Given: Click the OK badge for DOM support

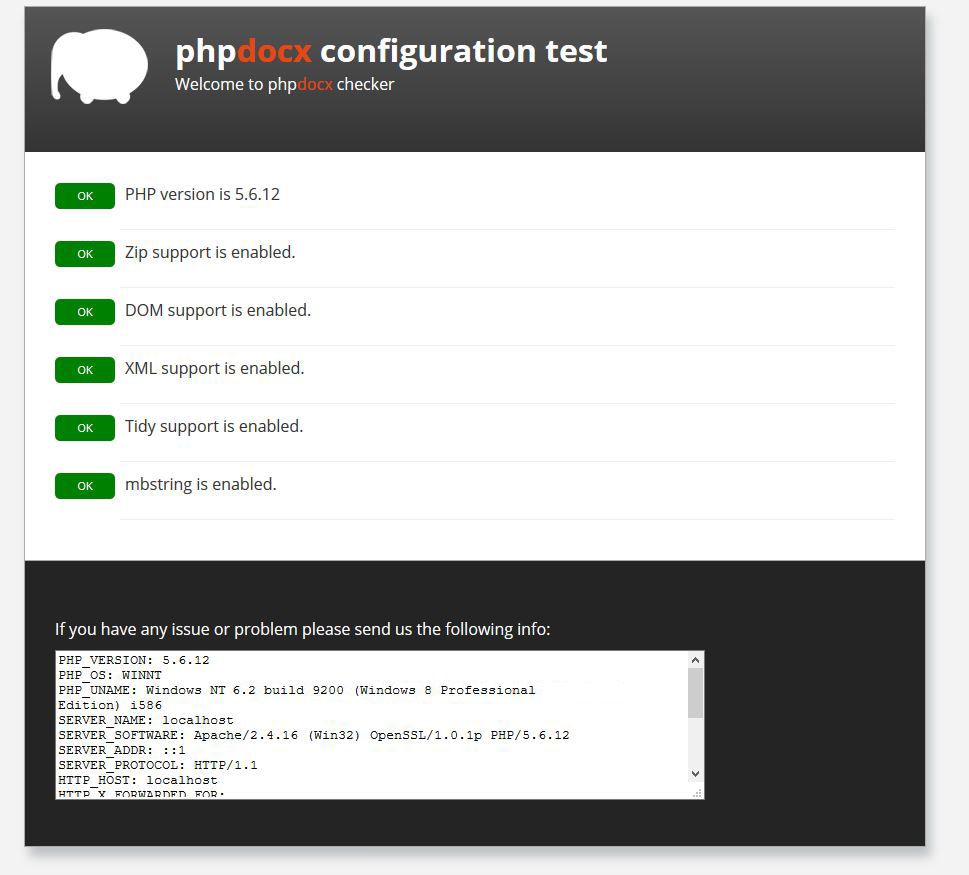Looking at the screenshot, I should click(85, 312).
